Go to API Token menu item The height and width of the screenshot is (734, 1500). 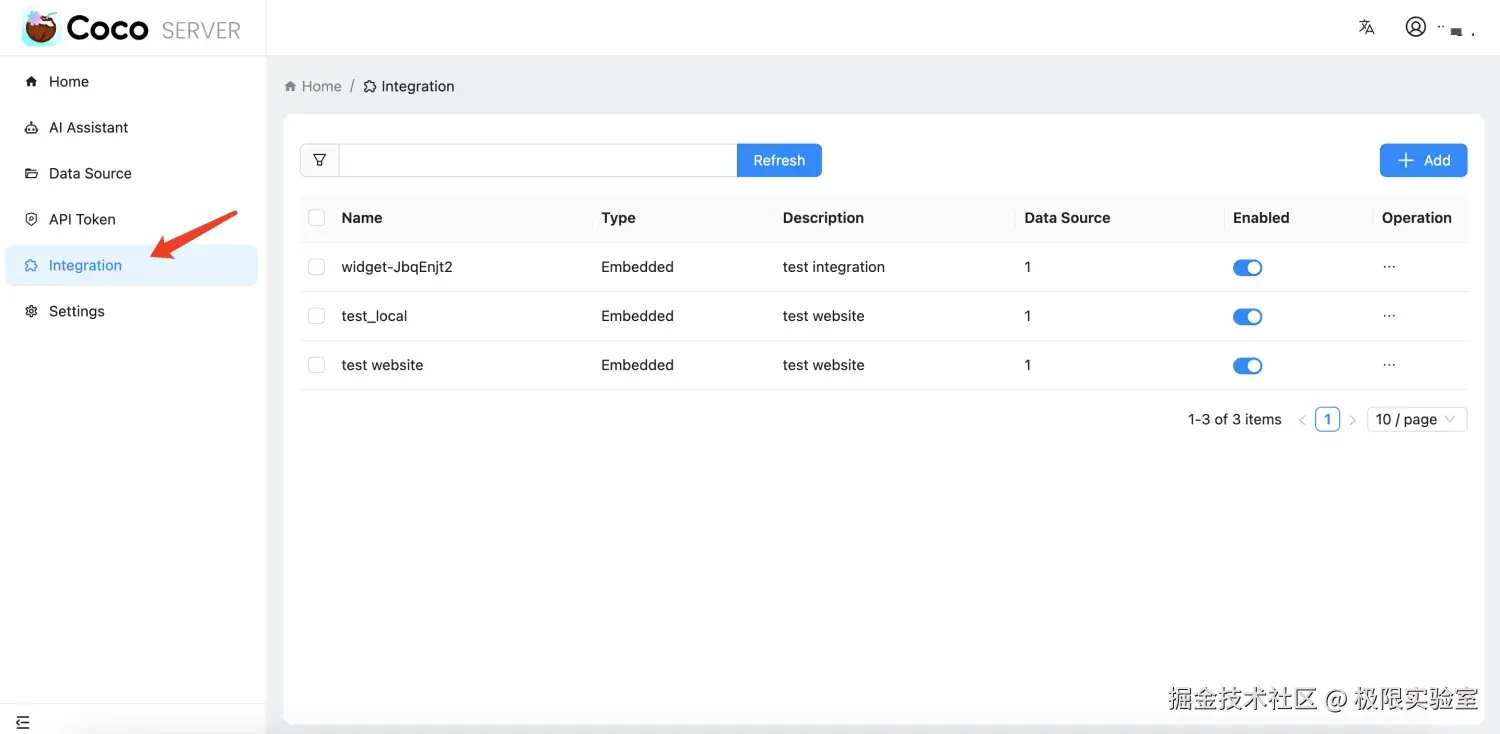(82, 220)
